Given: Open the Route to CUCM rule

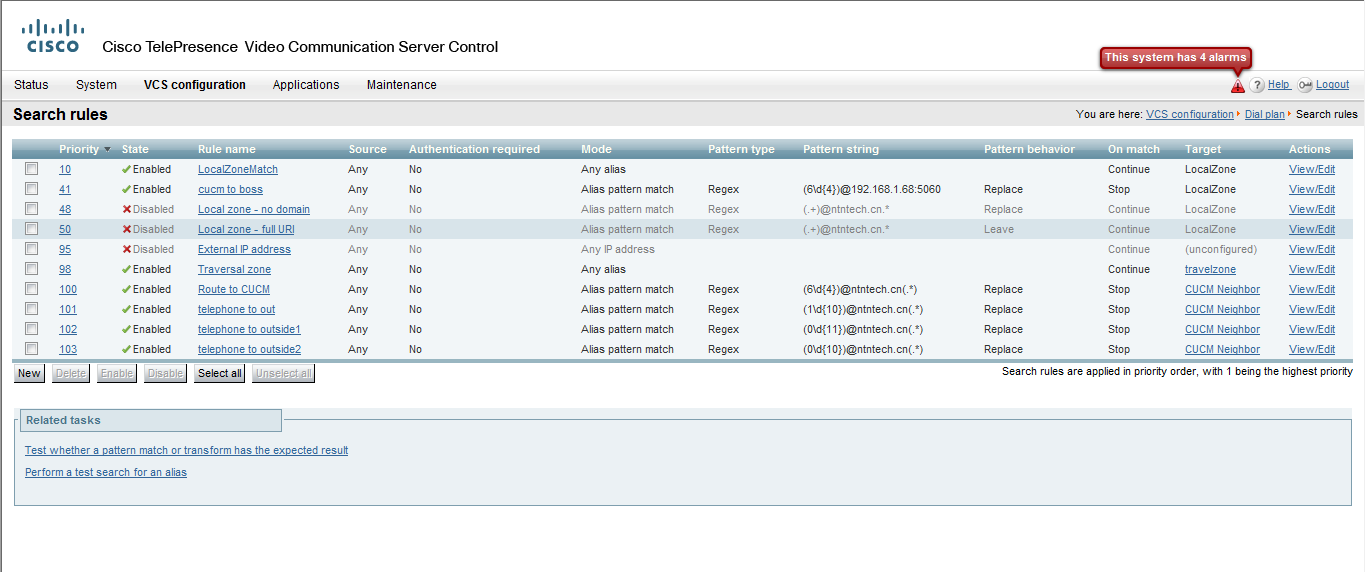Looking at the screenshot, I should click(x=234, y=289).
